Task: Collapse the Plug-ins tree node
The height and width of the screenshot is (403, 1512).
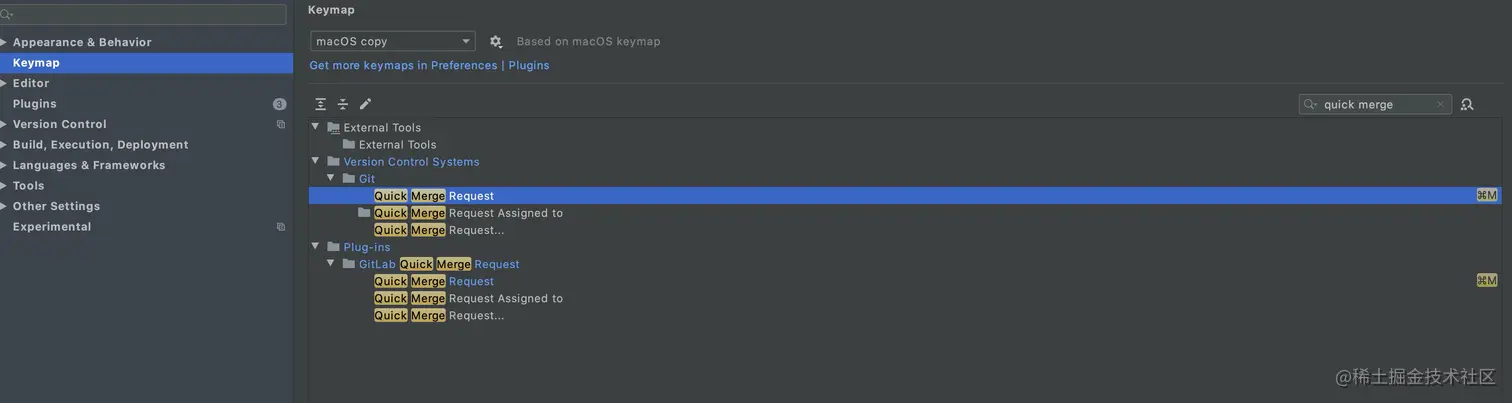Action: (x=316, y=247)
